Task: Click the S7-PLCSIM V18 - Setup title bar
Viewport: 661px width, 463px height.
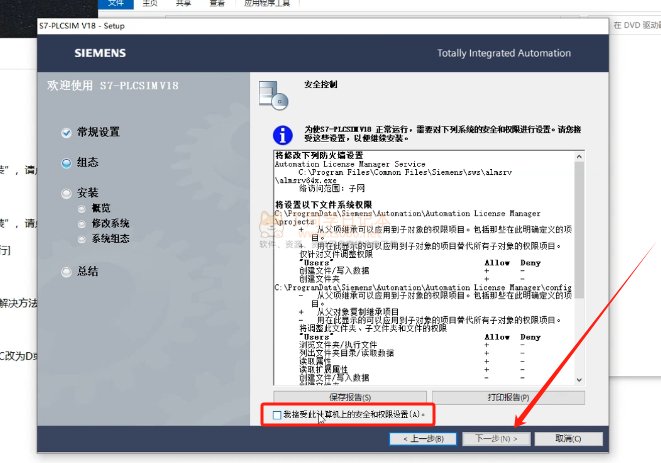Action: point(322,26)
